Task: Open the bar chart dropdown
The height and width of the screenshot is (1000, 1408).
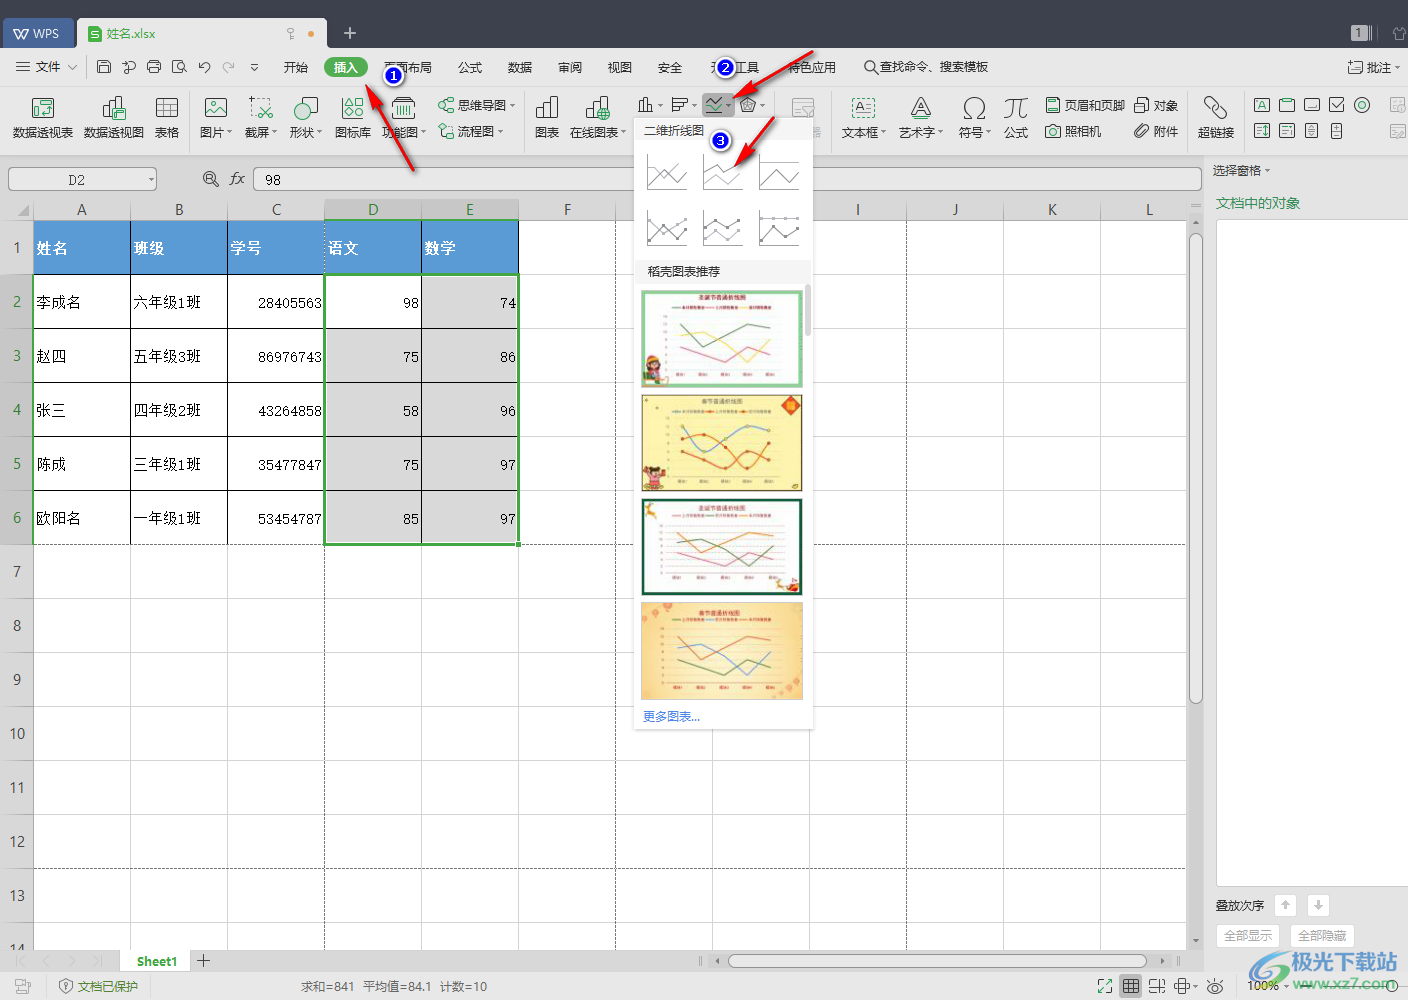Action: pyautogui.click(x=684, y=105)
